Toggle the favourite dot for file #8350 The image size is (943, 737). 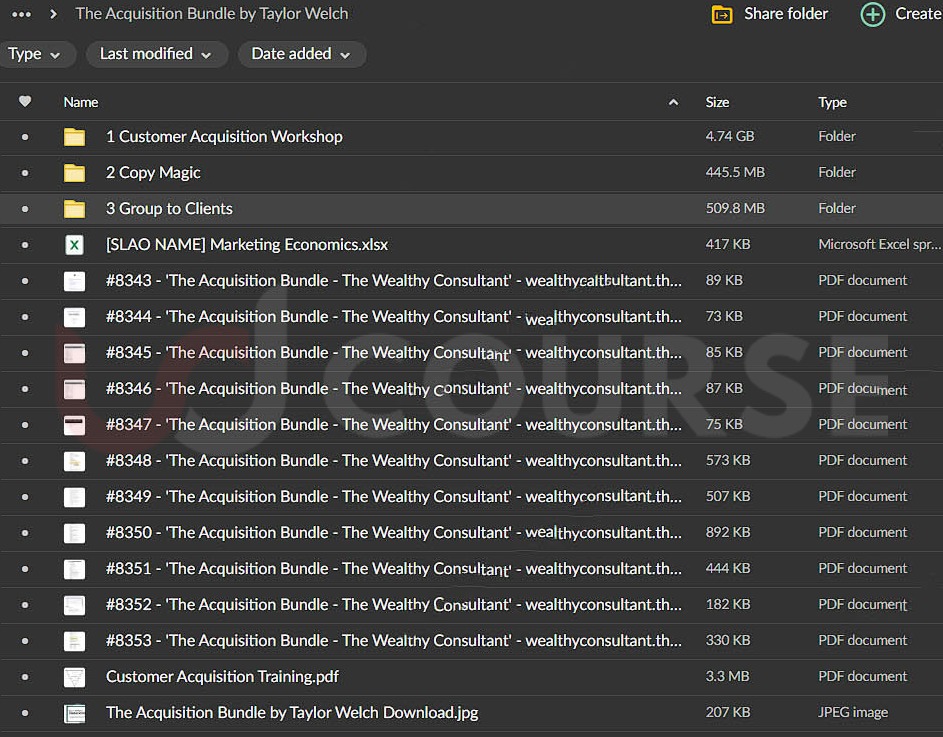25,533
